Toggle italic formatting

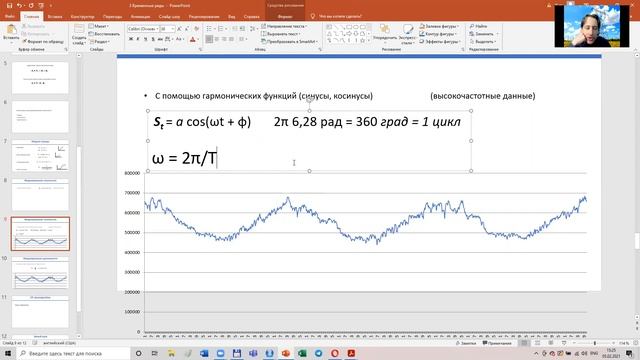[x=138, y=39]
